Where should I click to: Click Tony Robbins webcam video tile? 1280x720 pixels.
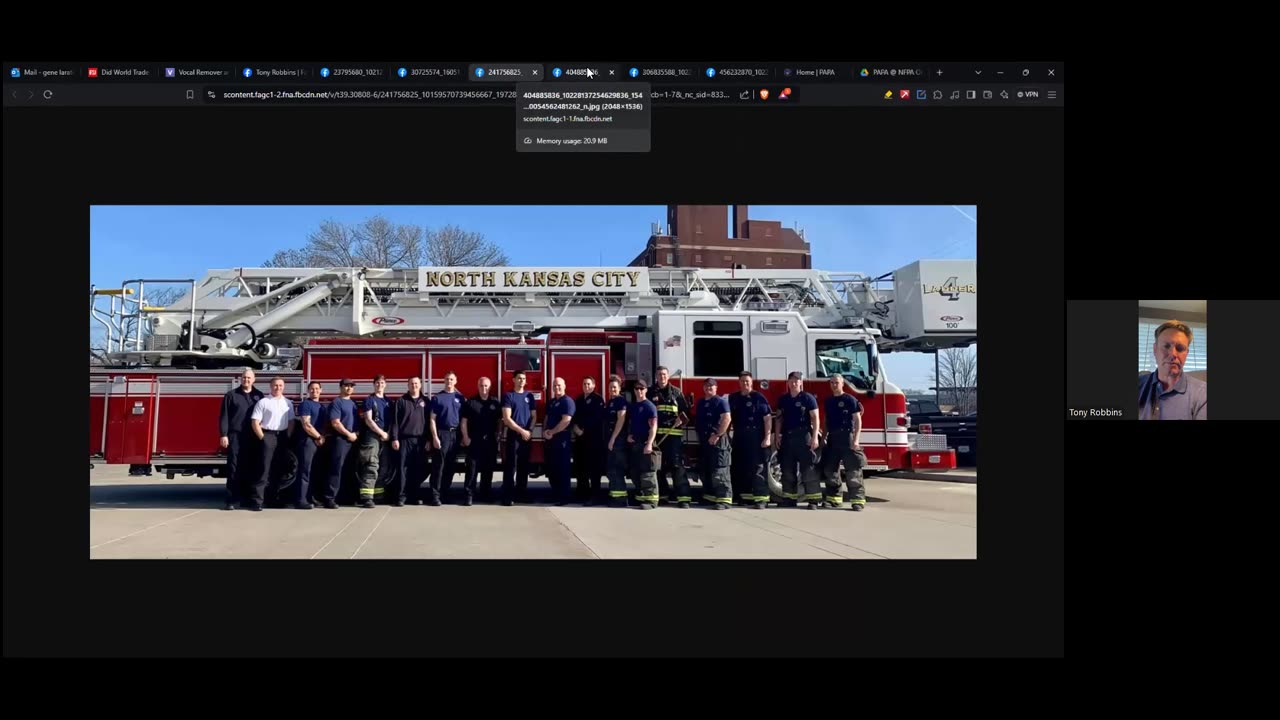(1172, 360)
